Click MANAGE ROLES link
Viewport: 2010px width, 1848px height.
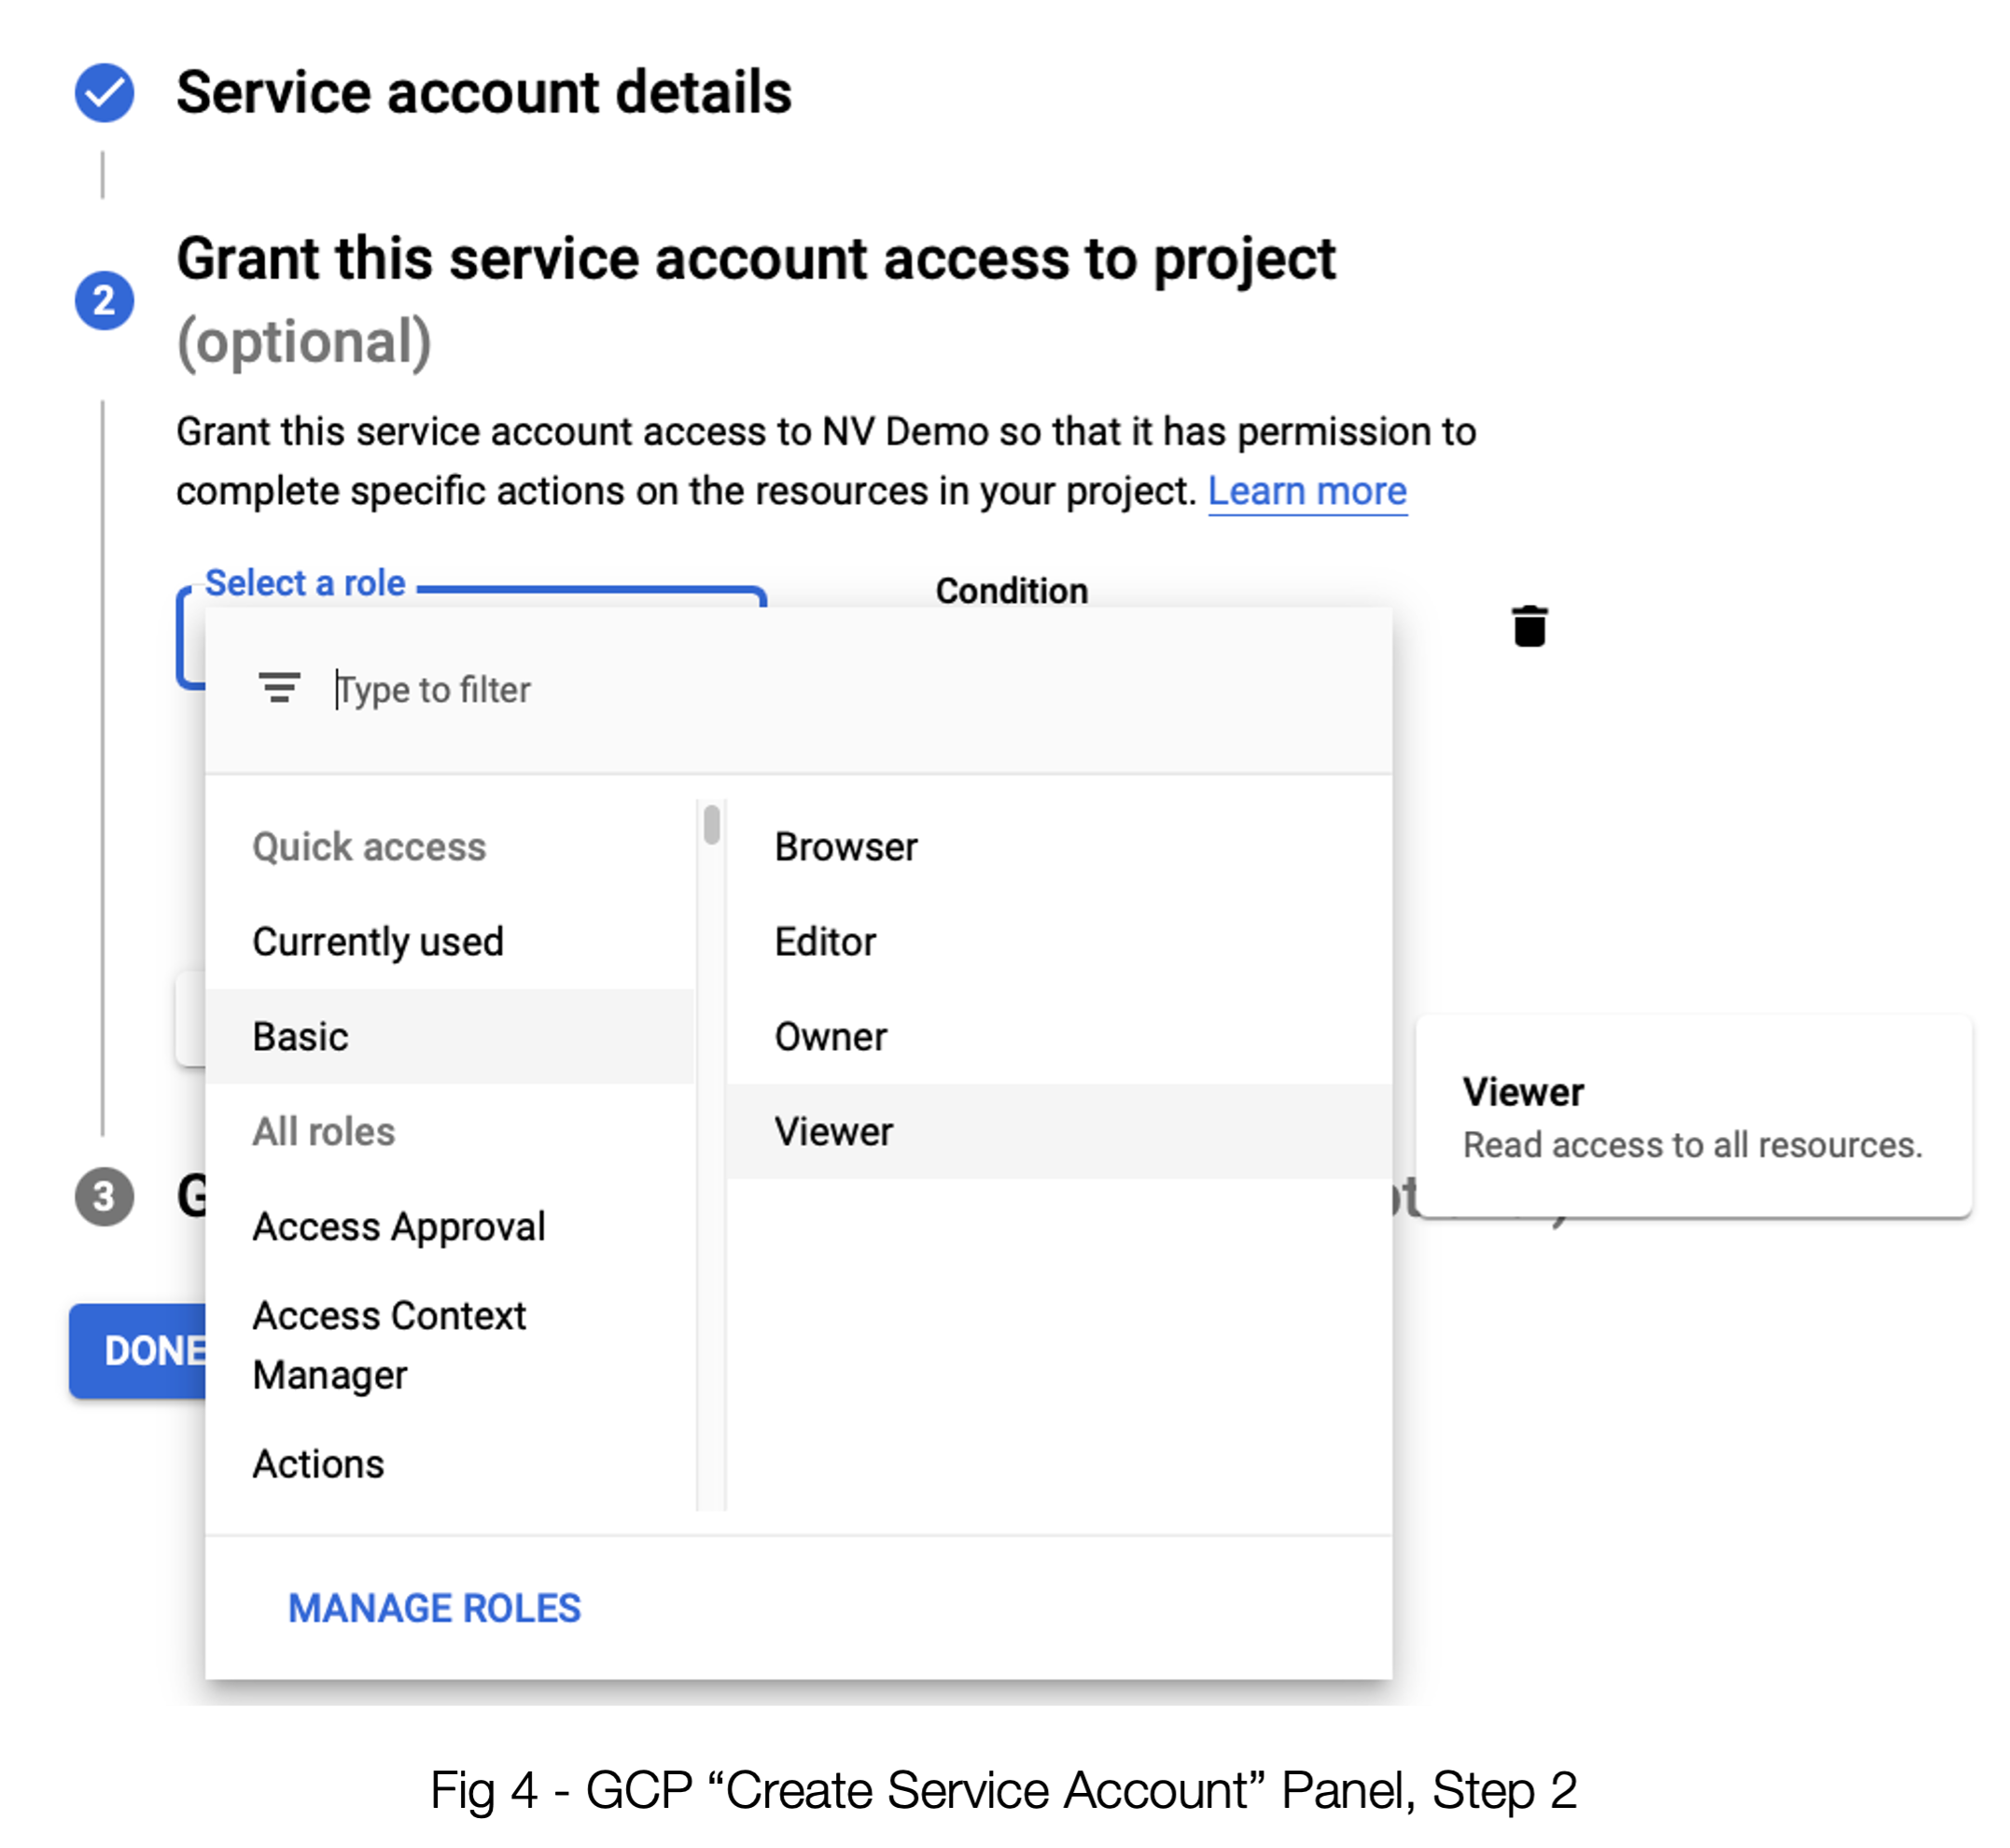click(x=434, y=1608)
